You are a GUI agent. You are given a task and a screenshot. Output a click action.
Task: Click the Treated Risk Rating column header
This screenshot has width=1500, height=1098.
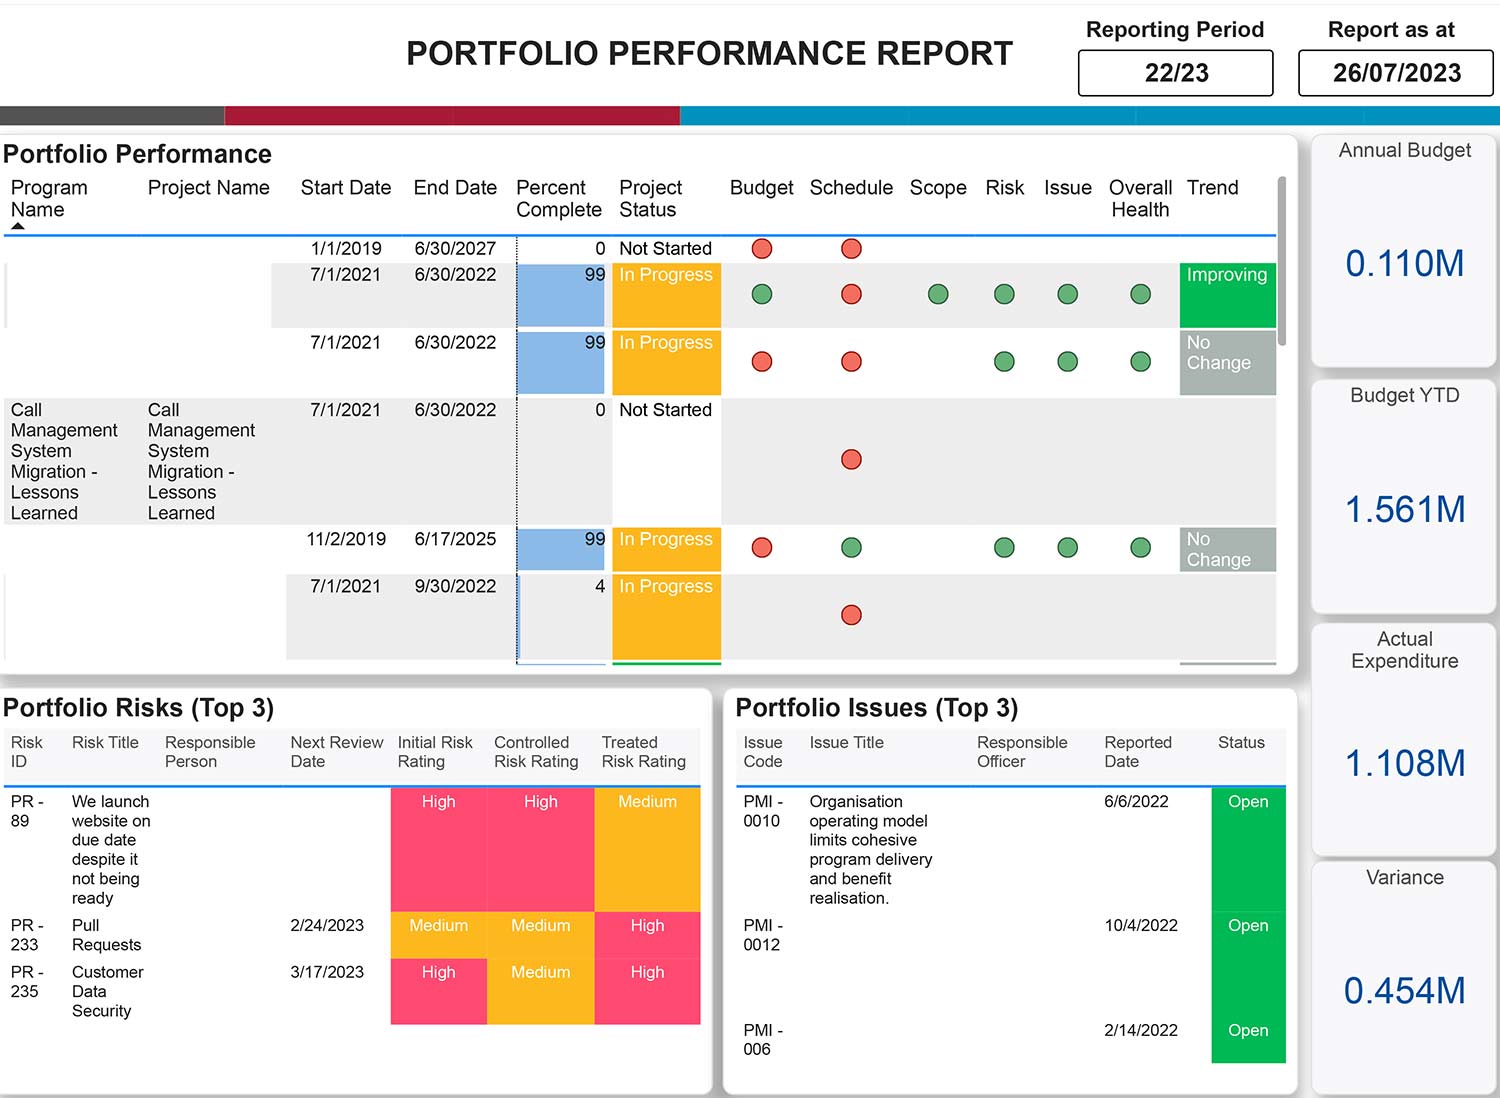[x=644, y=752]
